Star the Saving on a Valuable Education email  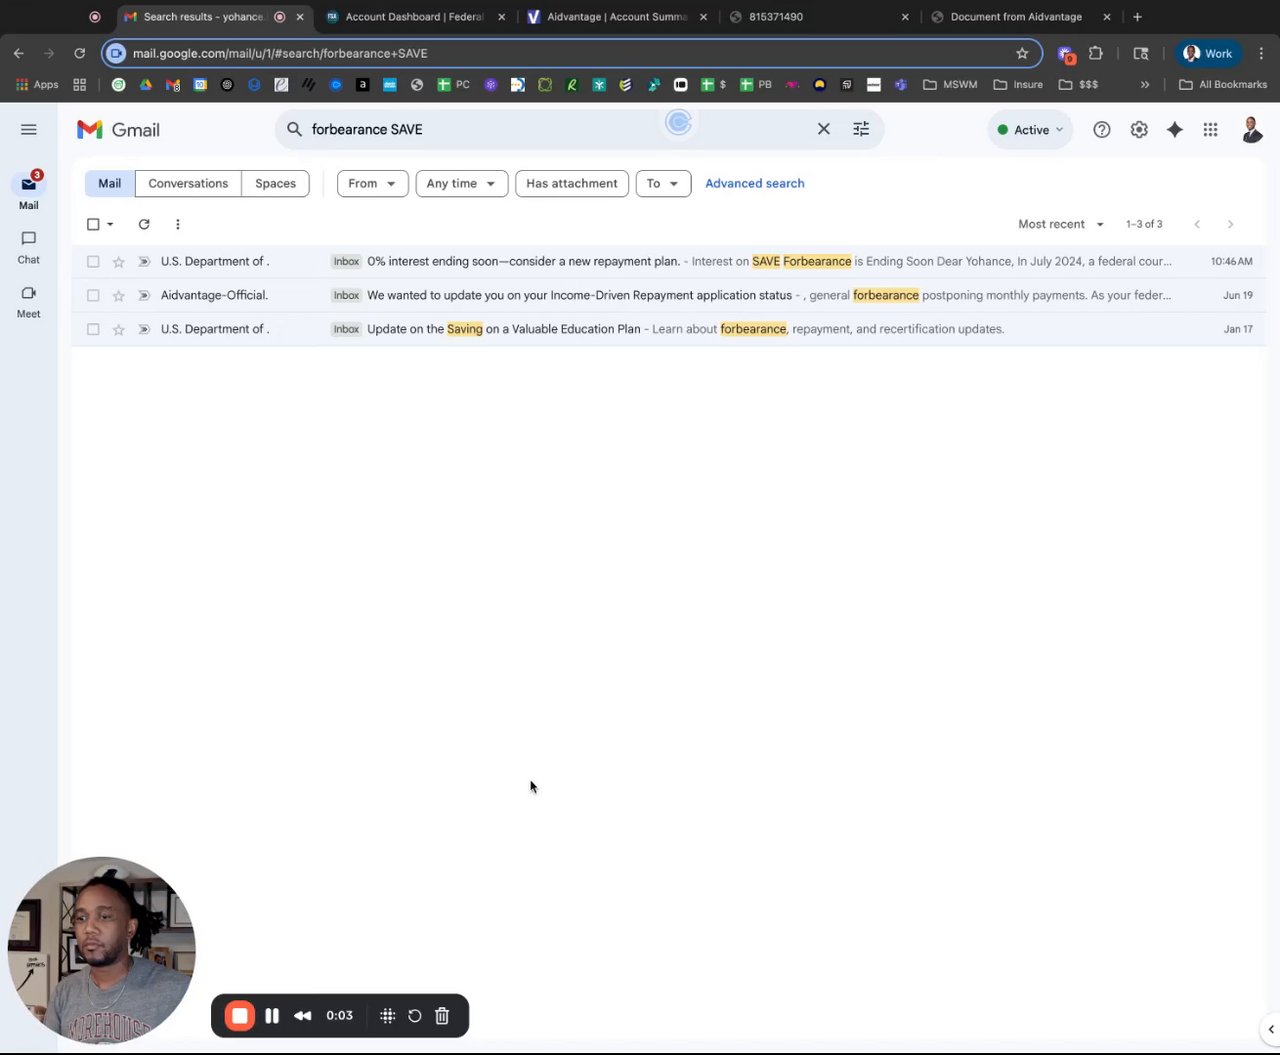pos(118,329)
